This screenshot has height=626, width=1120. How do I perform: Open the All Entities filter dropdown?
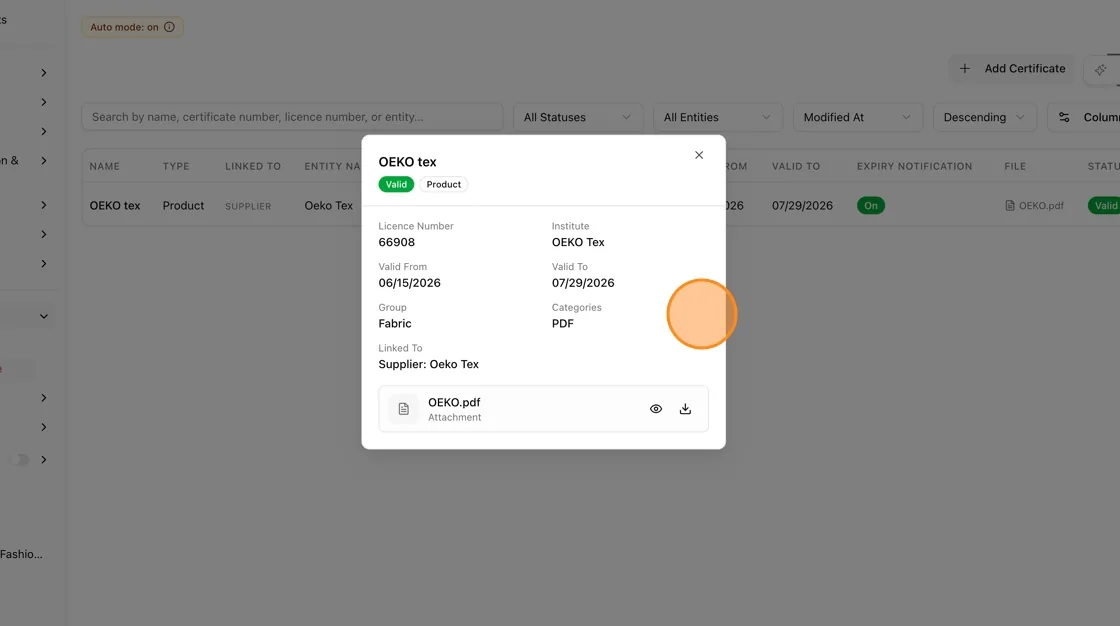coord(717,117)
